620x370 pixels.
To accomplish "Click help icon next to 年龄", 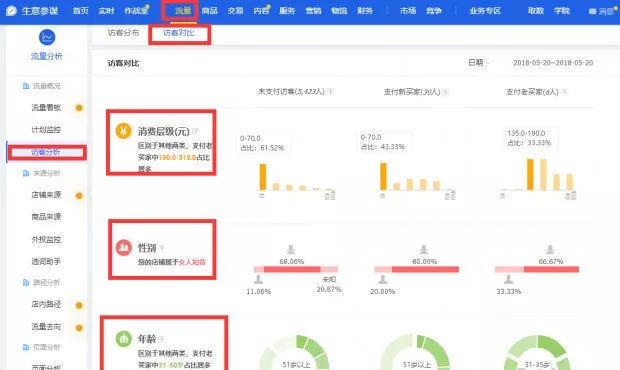I will tap(161, 339).
